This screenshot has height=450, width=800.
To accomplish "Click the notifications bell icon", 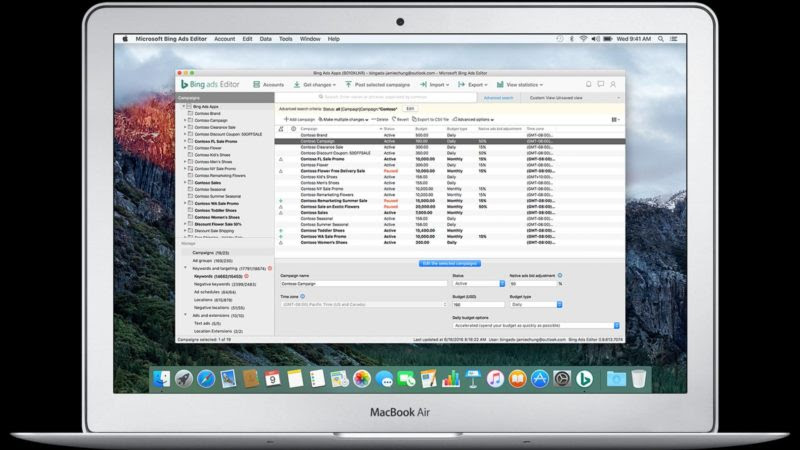I will click(588, 84).
